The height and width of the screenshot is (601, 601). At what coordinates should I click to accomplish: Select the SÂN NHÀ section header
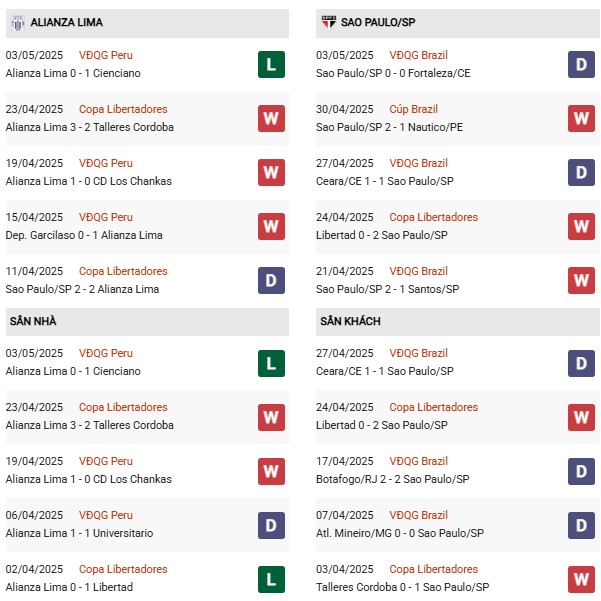click(31, 322)
